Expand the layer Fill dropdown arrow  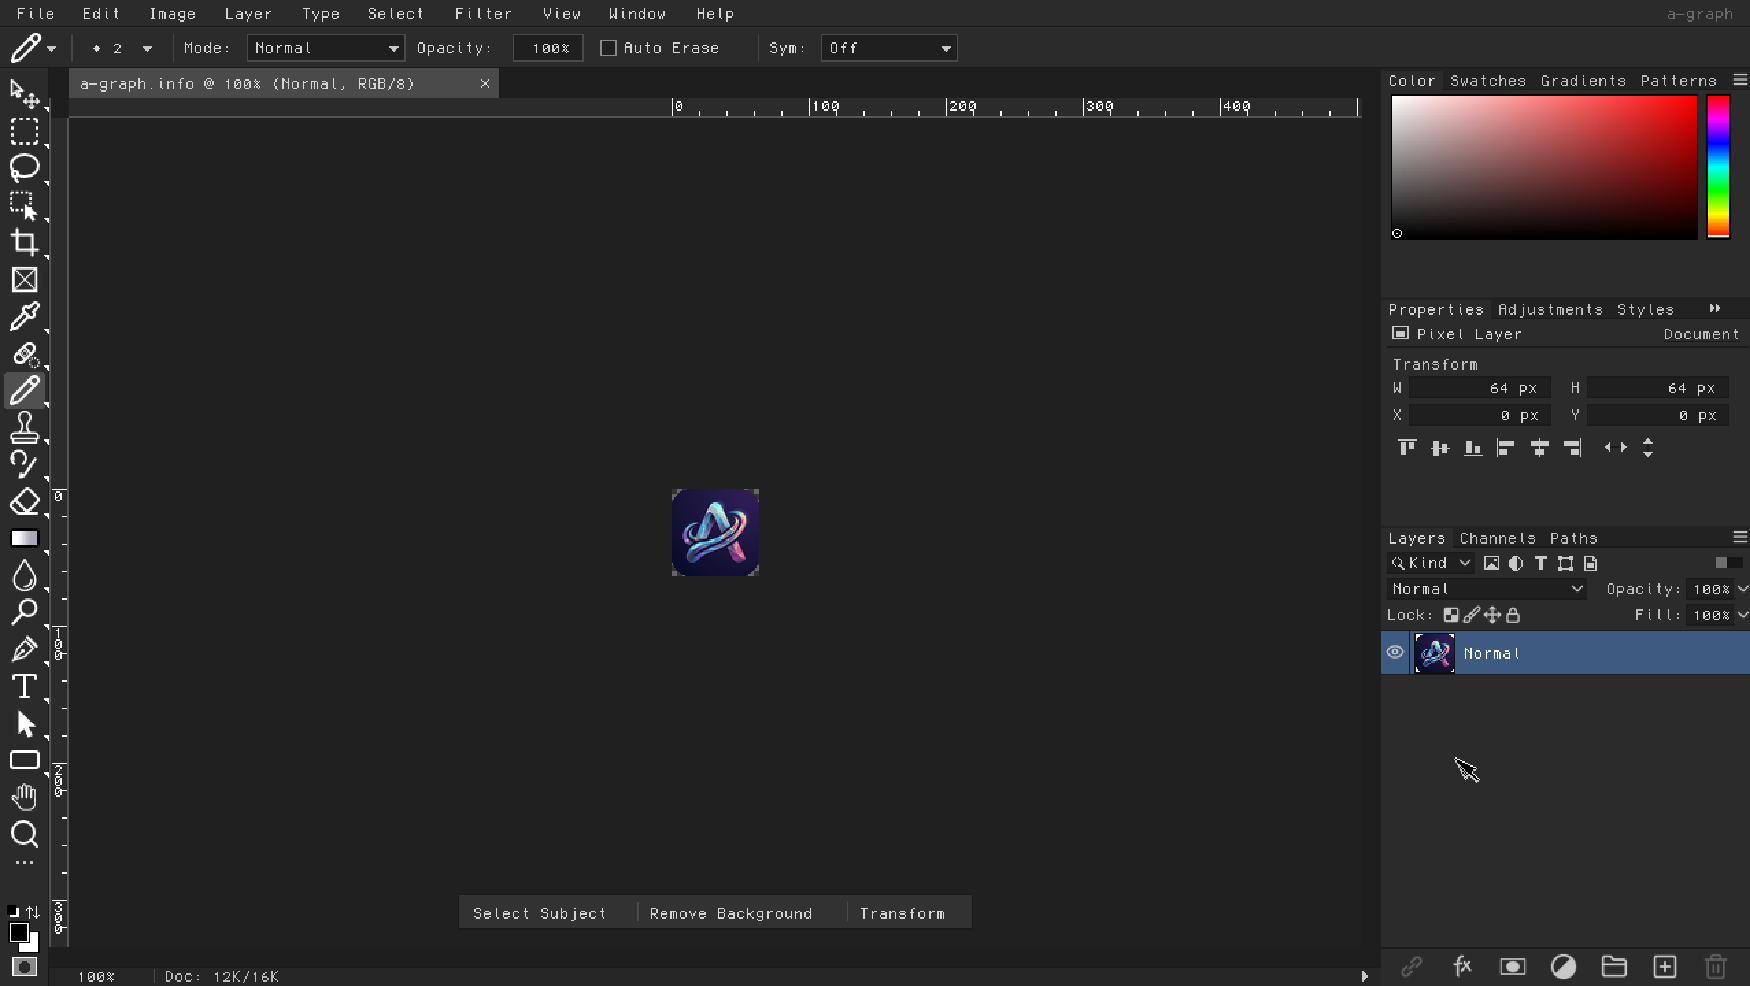(1743, 615)
